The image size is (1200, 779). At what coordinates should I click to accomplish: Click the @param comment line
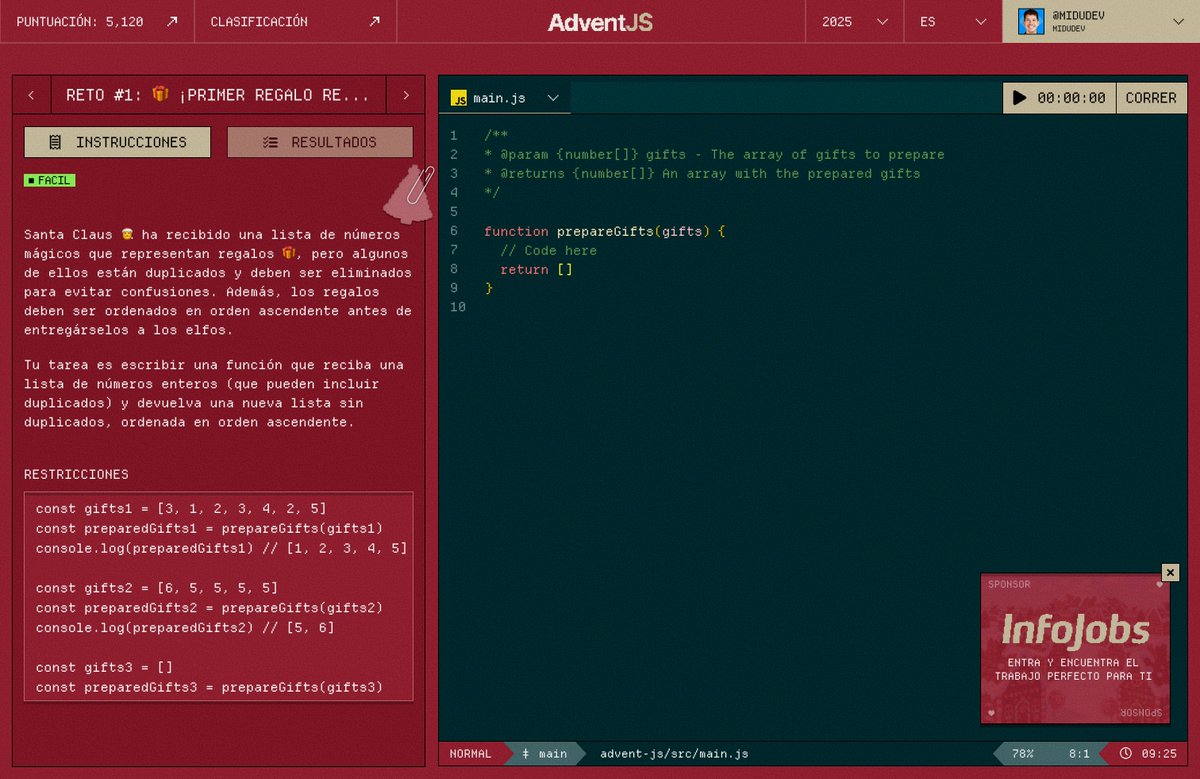pos(714,154)
